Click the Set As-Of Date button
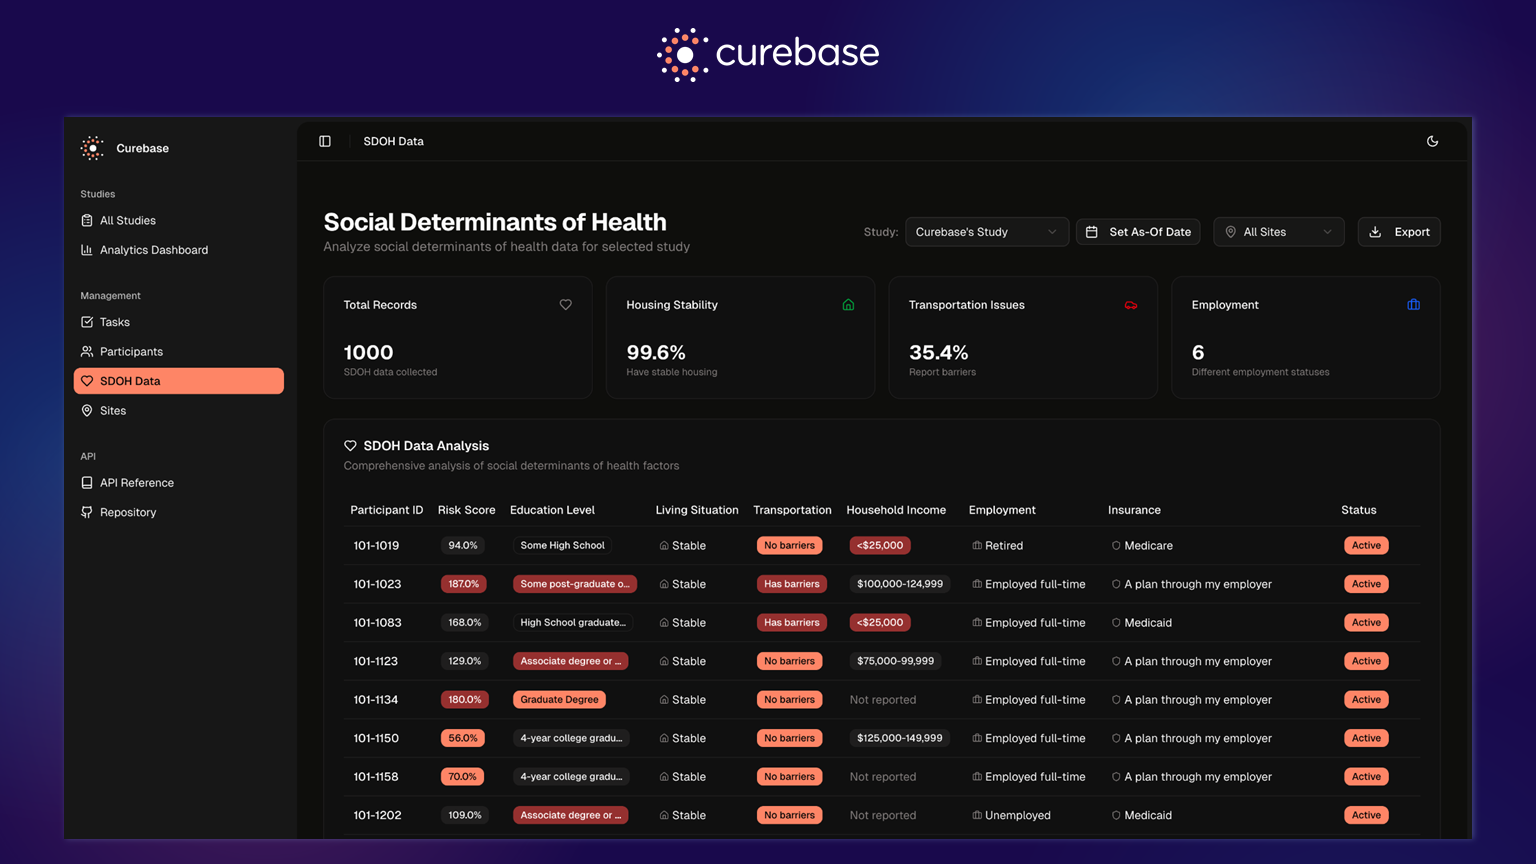 point(1138,232)
